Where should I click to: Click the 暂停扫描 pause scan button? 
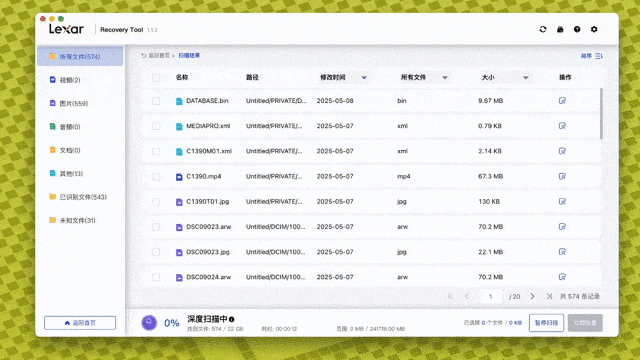[x=546, y=323]
